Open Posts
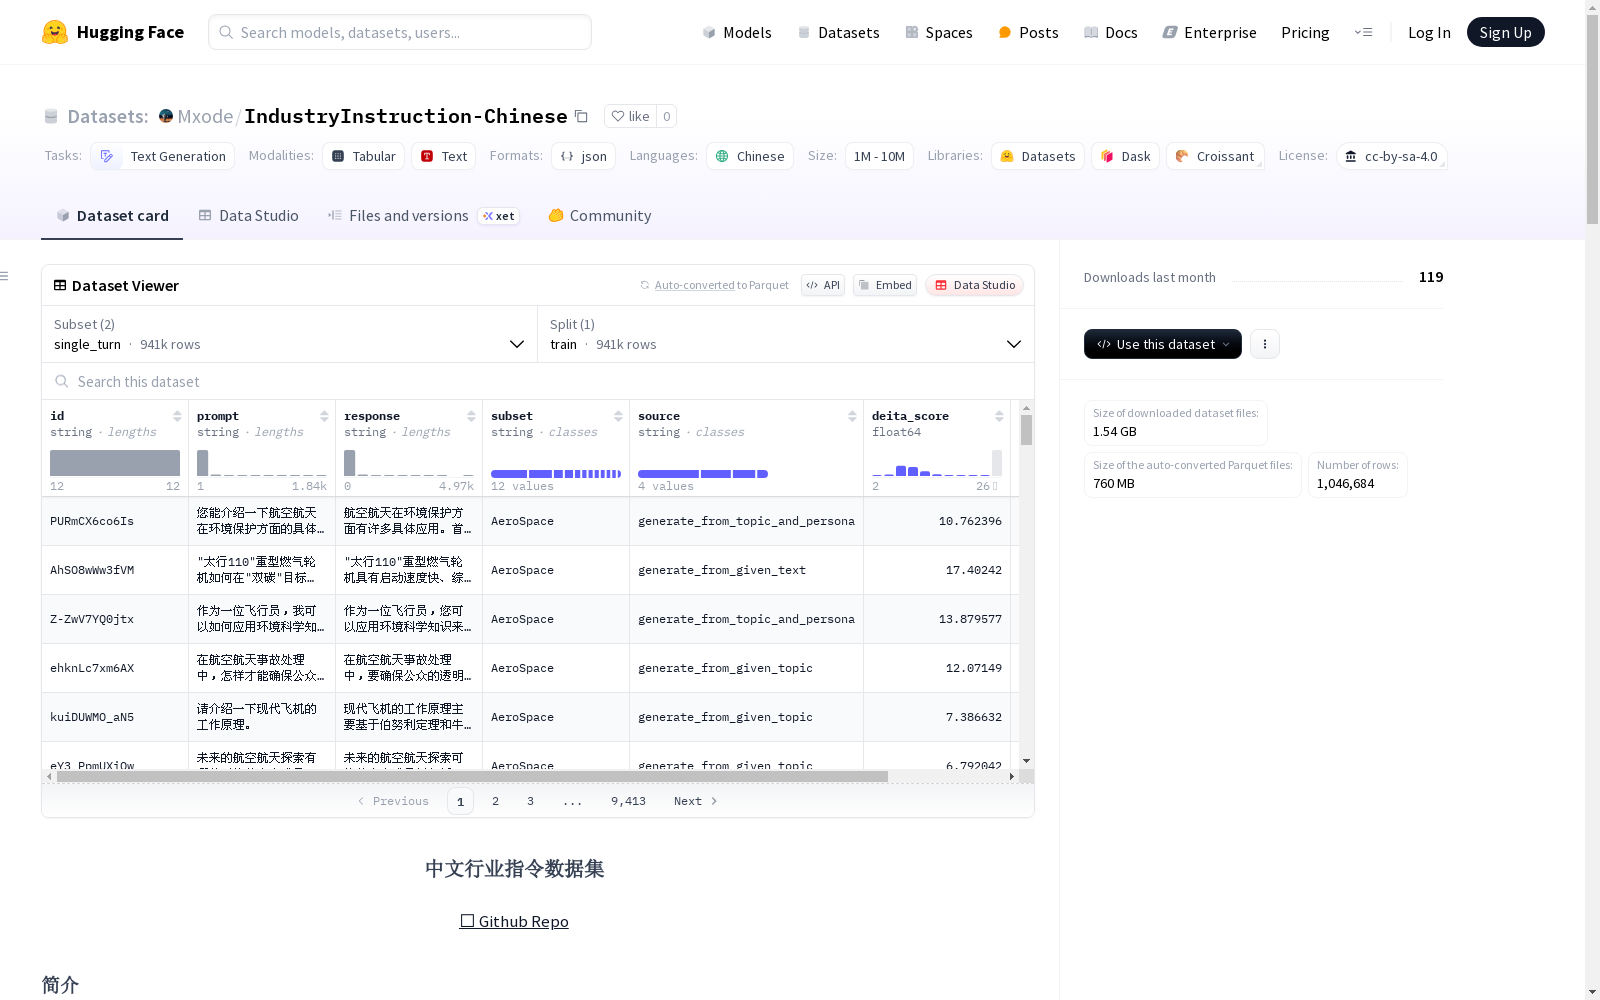 1029,32
